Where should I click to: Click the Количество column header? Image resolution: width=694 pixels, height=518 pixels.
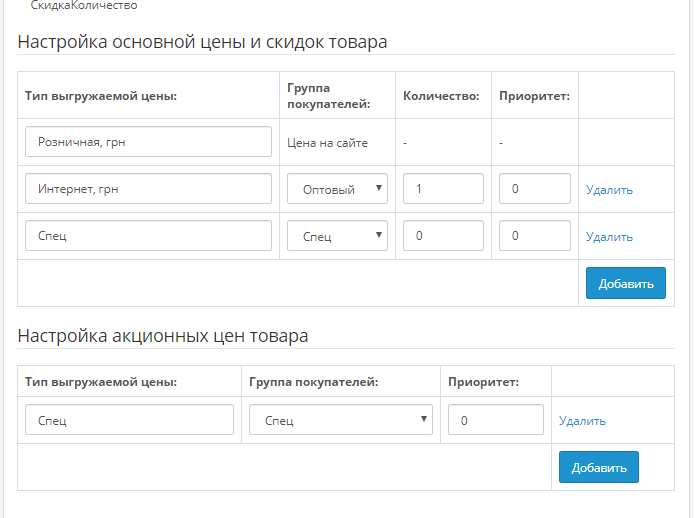click(441, 96)
